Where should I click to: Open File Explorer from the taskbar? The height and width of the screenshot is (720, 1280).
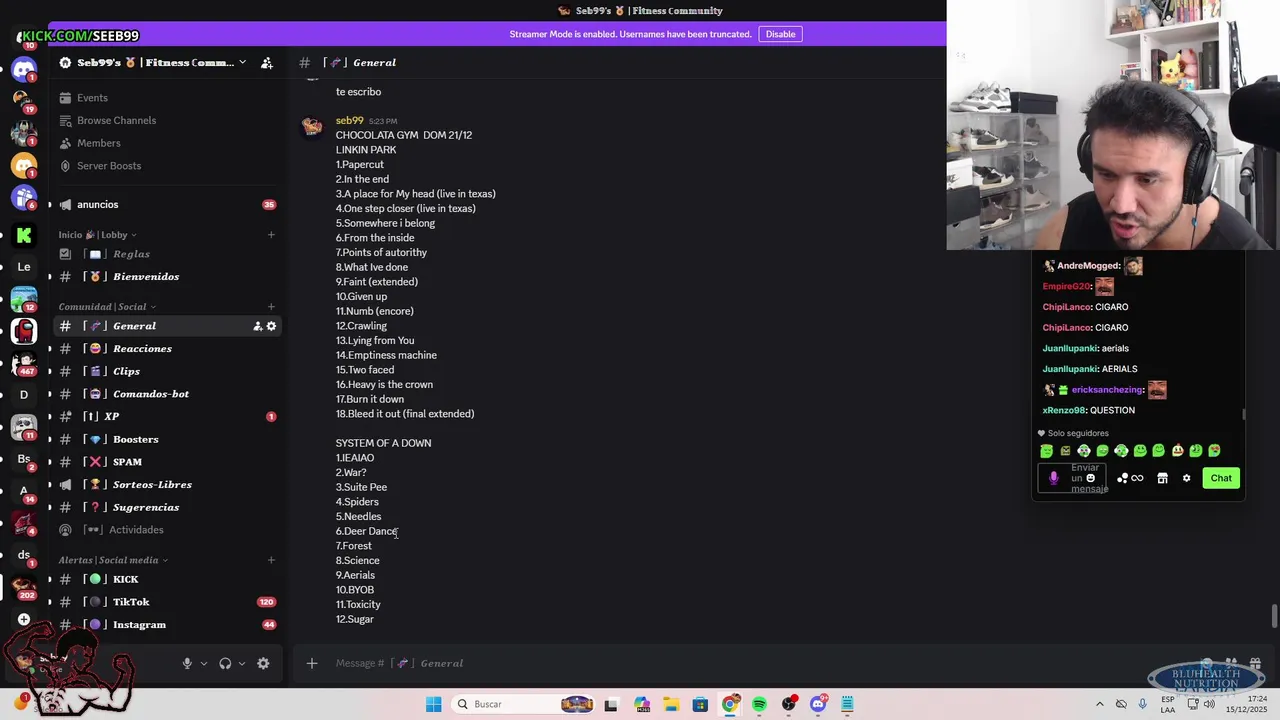[671, 704]
